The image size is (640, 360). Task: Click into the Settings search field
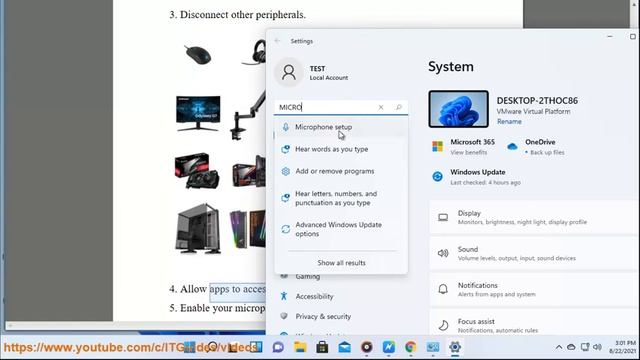327,107
